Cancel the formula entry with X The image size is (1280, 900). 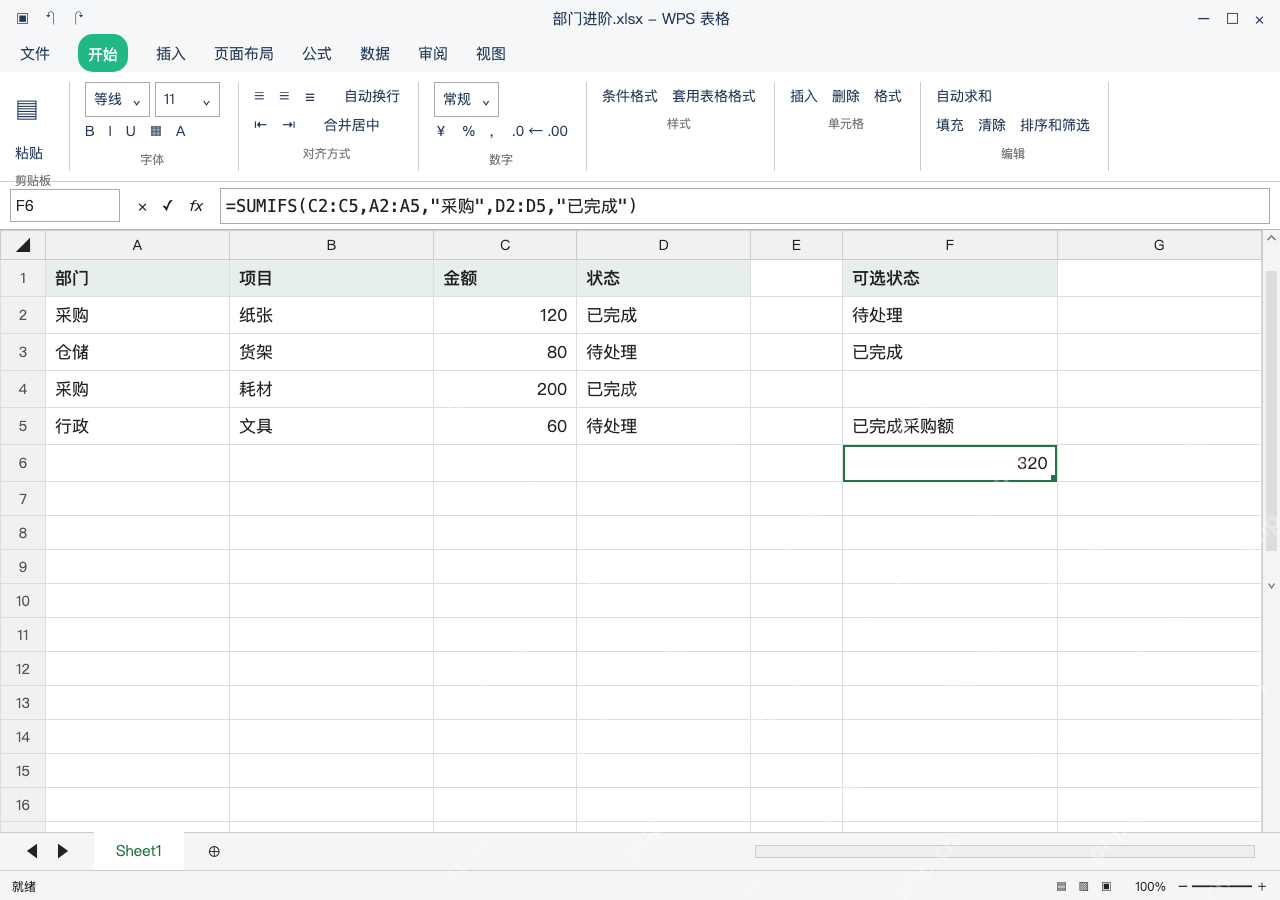pyautogui.click(x=142, y=206)
